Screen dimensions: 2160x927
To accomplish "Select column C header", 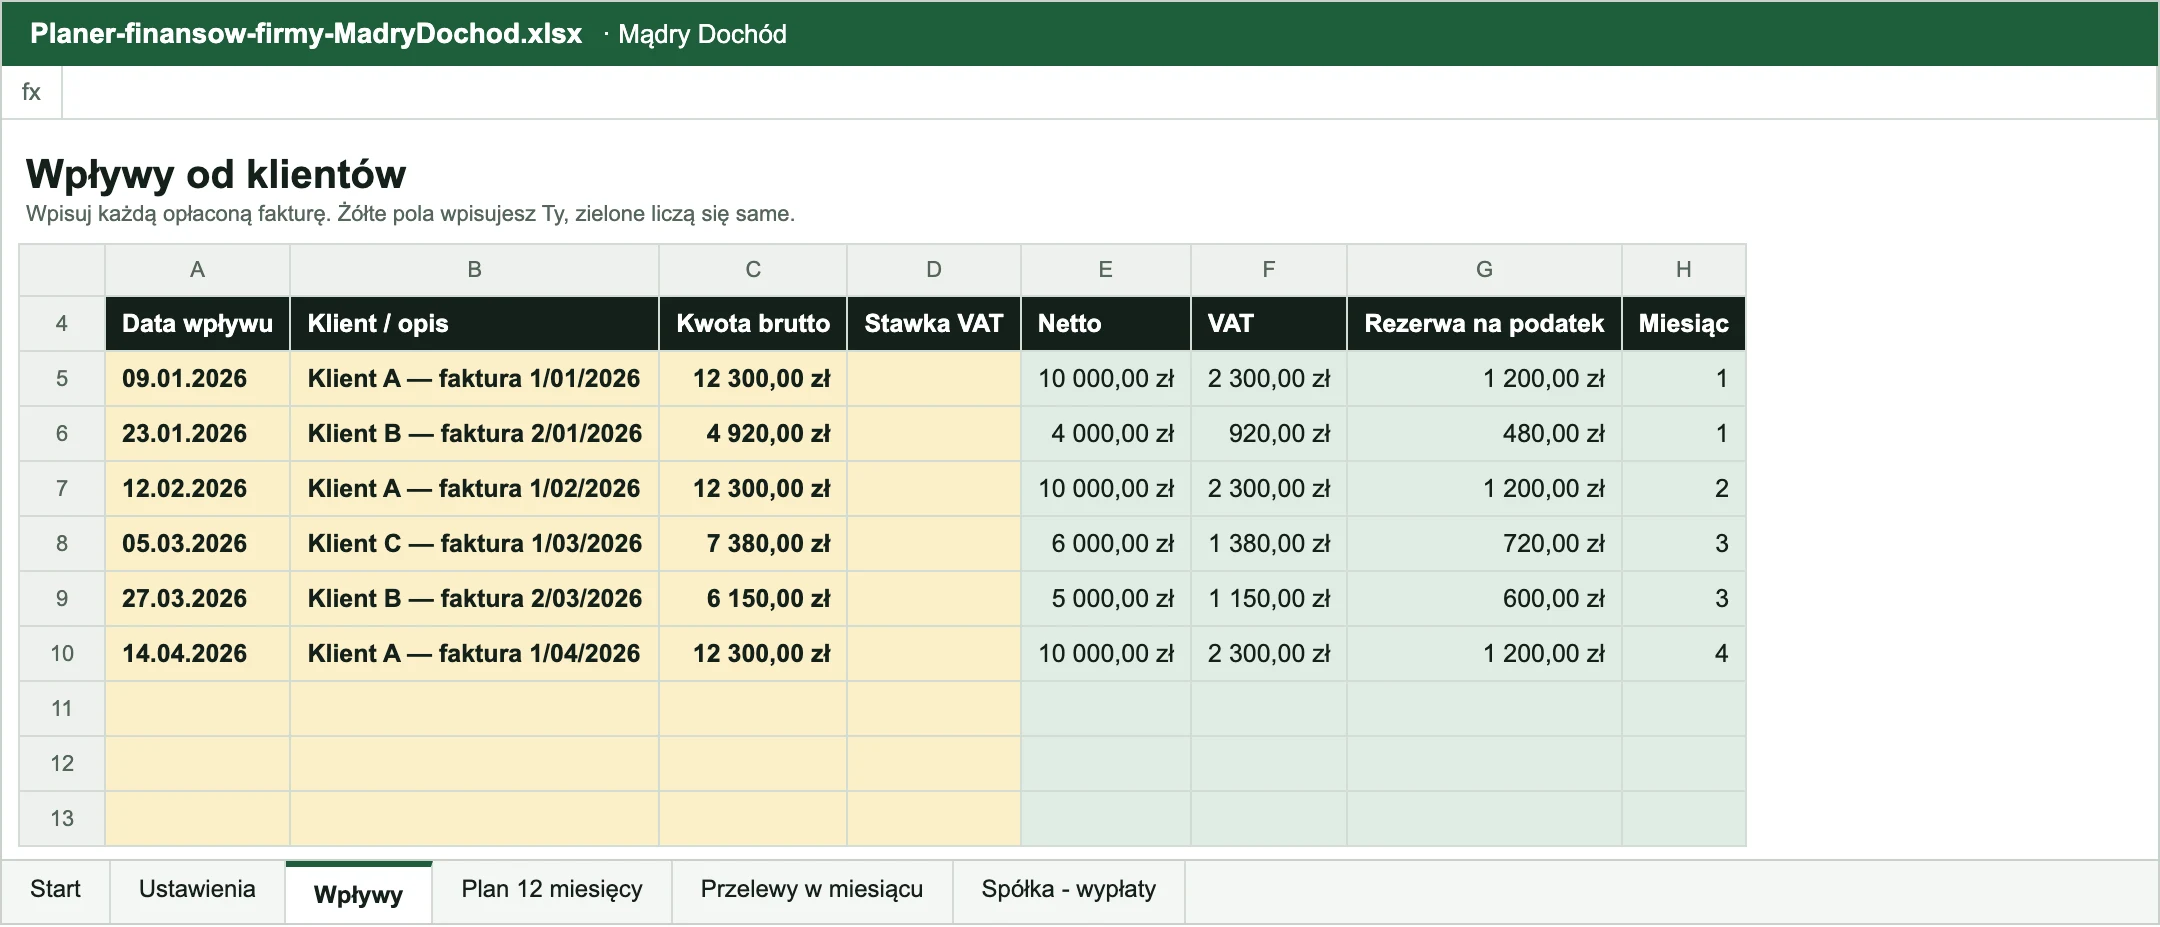I will (753, 269).
